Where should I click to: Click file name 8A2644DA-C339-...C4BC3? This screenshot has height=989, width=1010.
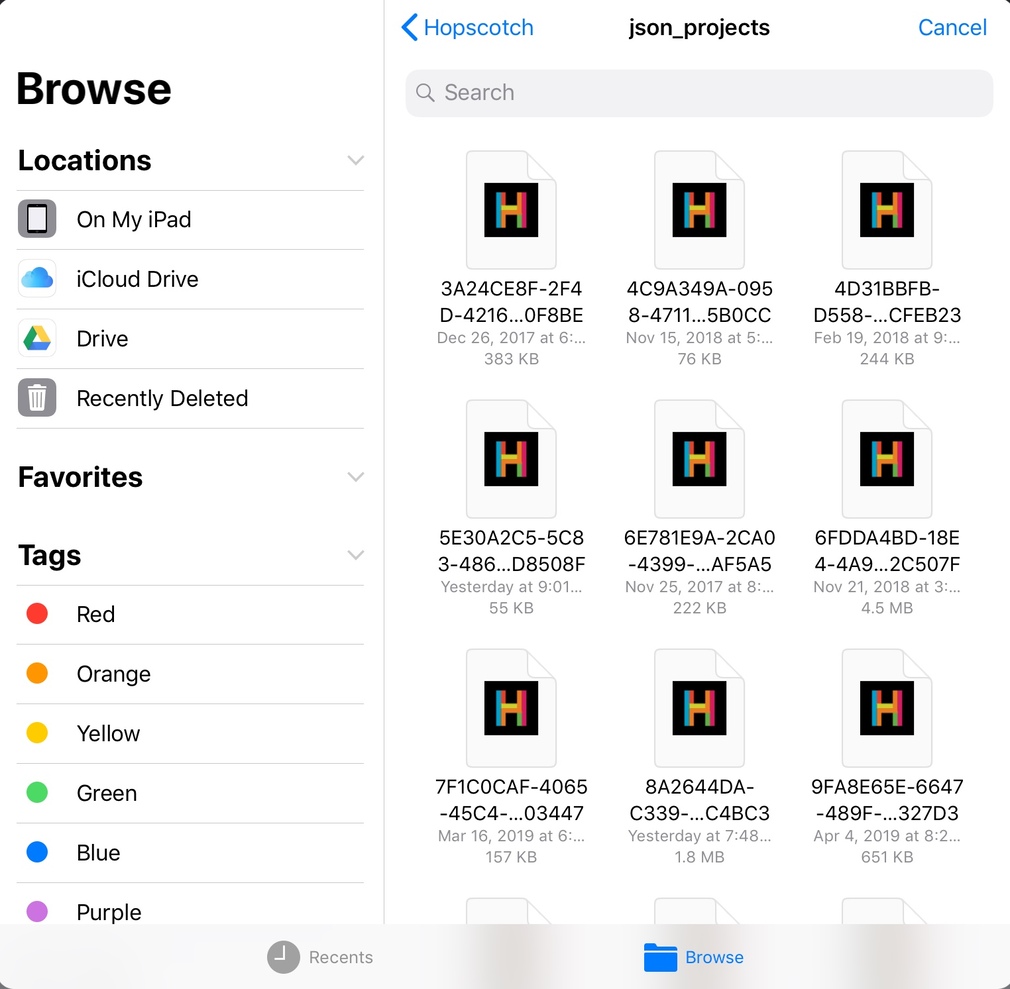(x=699, y=800)
